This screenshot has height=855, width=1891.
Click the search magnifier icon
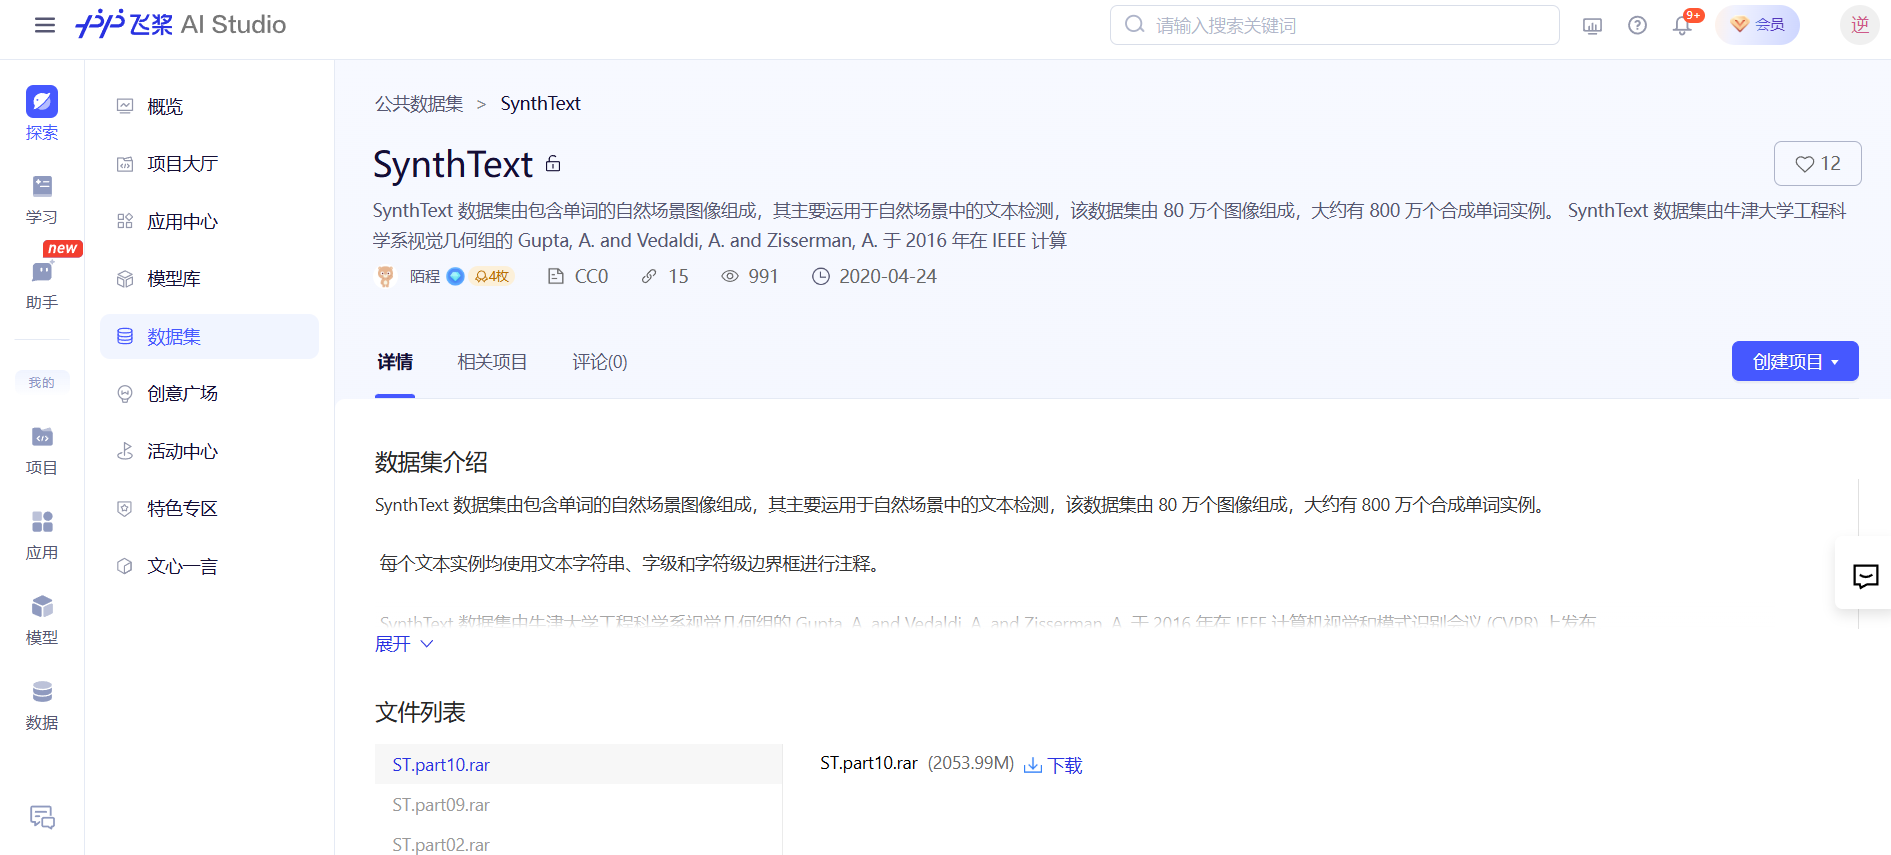pyautogui.click(x=1134, y=24)
